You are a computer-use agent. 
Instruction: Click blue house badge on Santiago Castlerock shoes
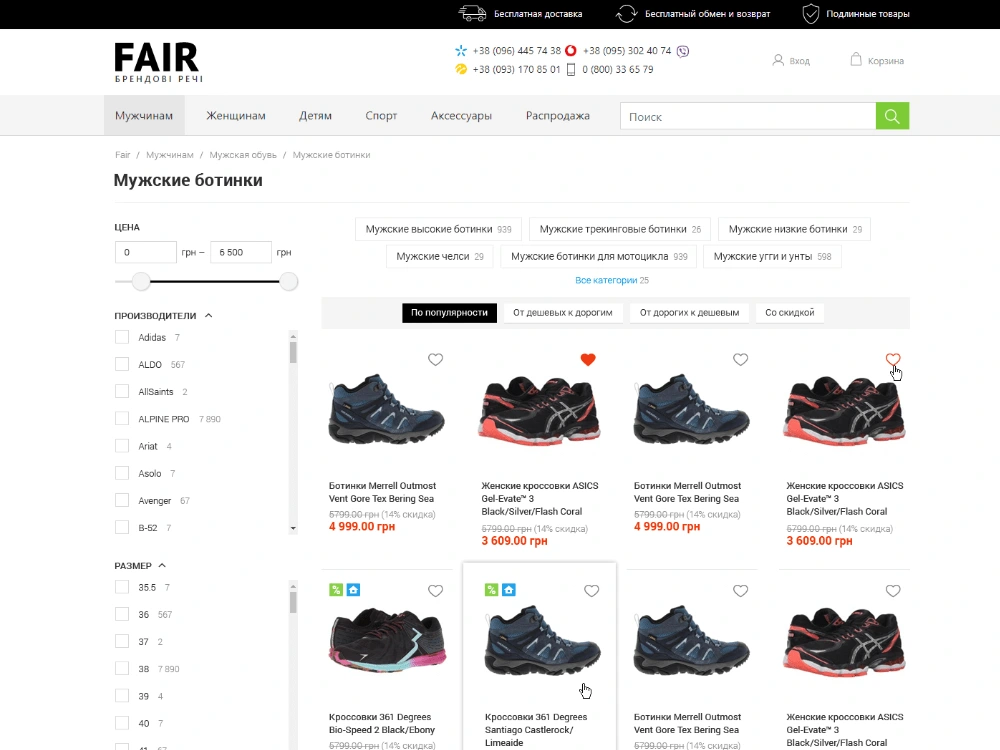[x=509, y=590]
